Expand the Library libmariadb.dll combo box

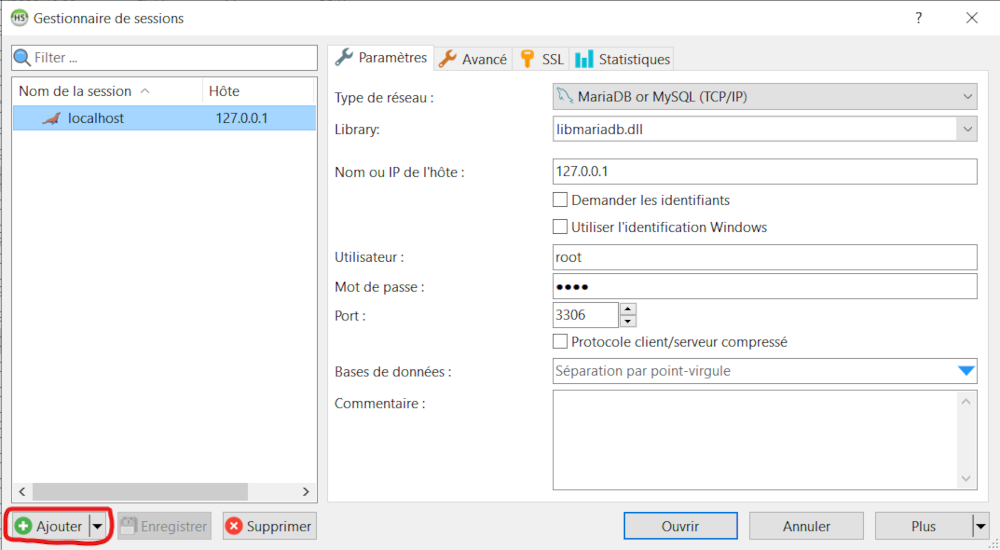966,129
